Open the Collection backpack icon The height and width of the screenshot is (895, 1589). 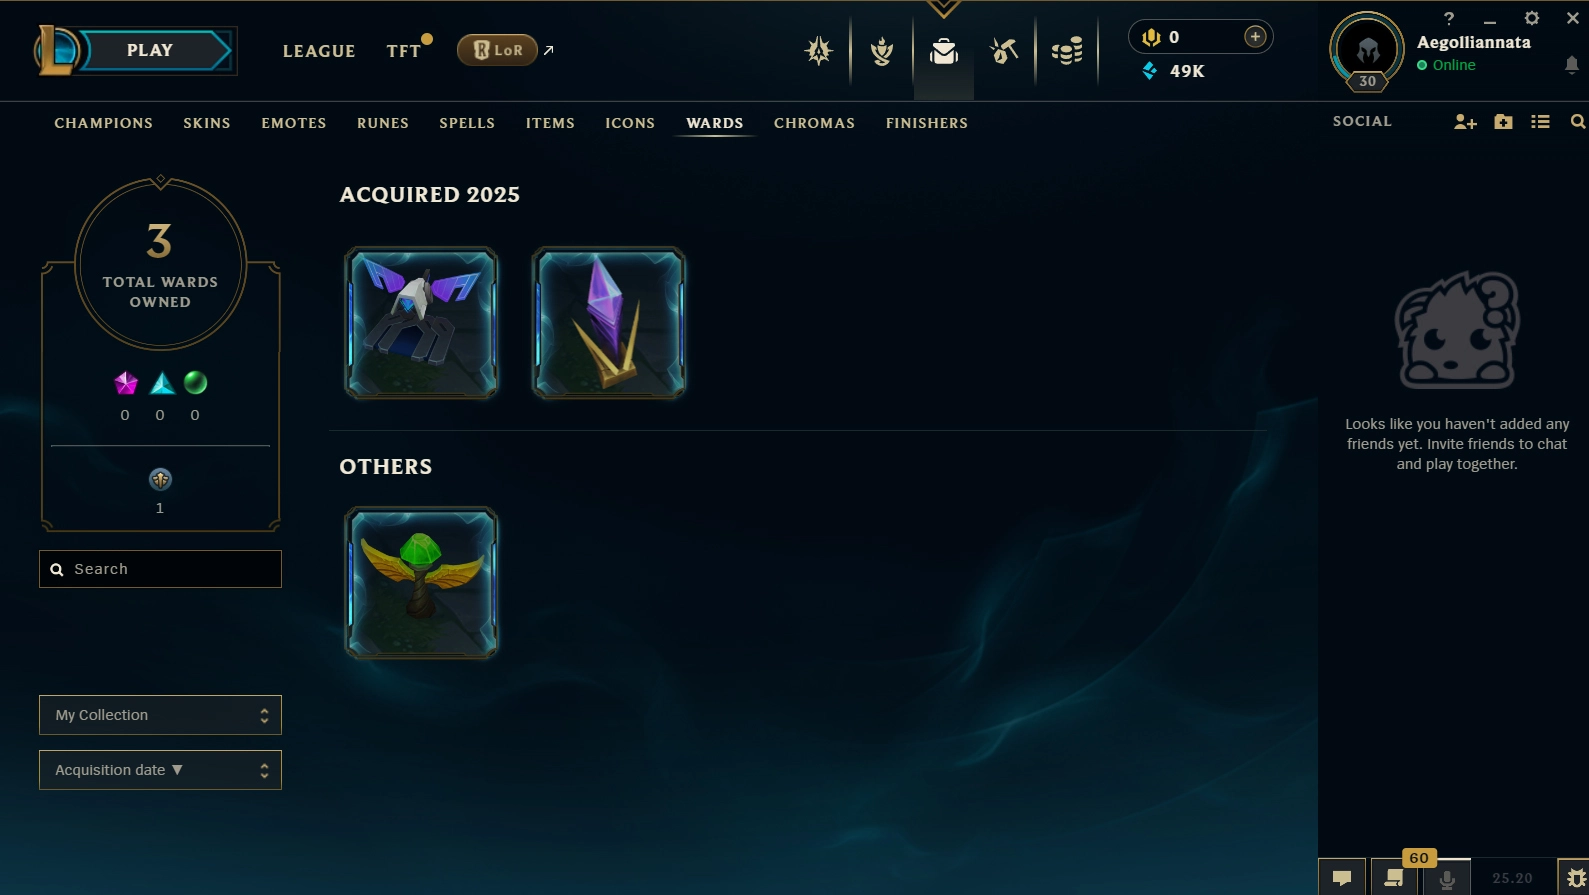point(943,51)
